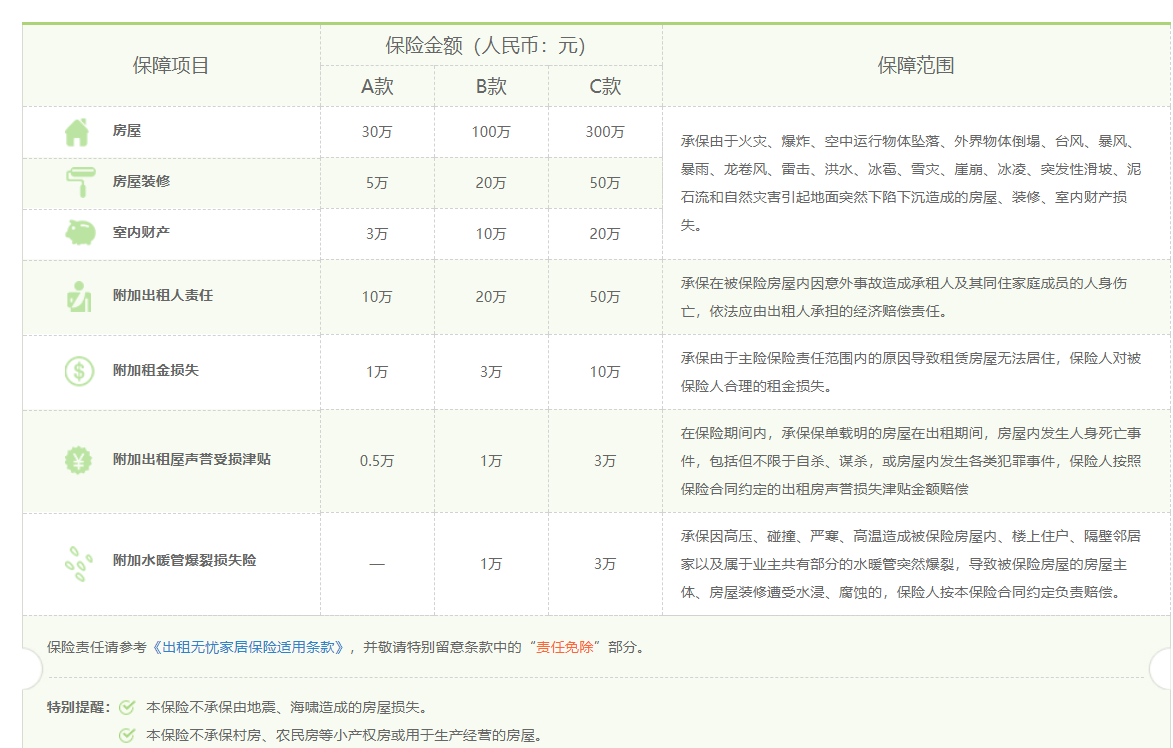Open the 《出租无忧家居保险适用条款》 link
The width and height of the screenshot is (1173, 748).
(x=251, y=647)
